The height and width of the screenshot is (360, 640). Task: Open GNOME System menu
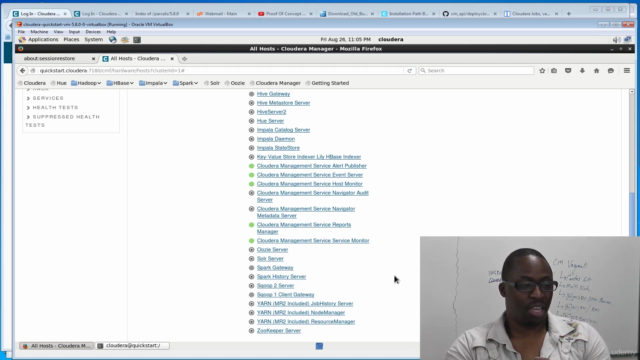[x=93, y=40]
